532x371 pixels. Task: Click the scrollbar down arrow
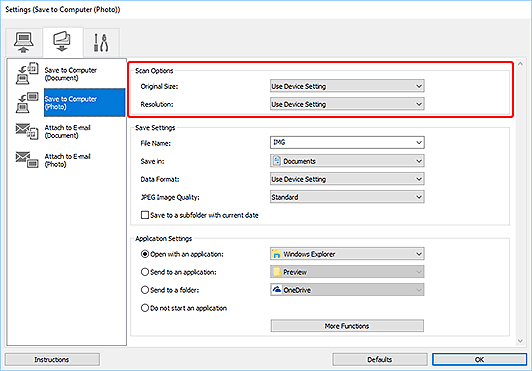pos(520,341)
